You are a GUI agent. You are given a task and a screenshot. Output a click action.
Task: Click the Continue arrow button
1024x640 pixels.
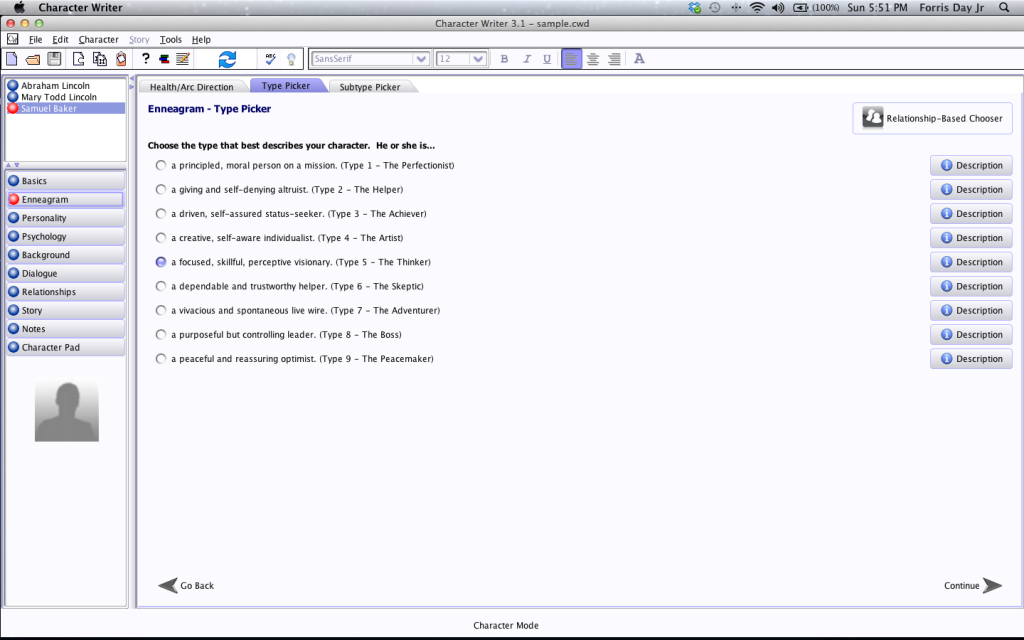click(x=972, y=585)
